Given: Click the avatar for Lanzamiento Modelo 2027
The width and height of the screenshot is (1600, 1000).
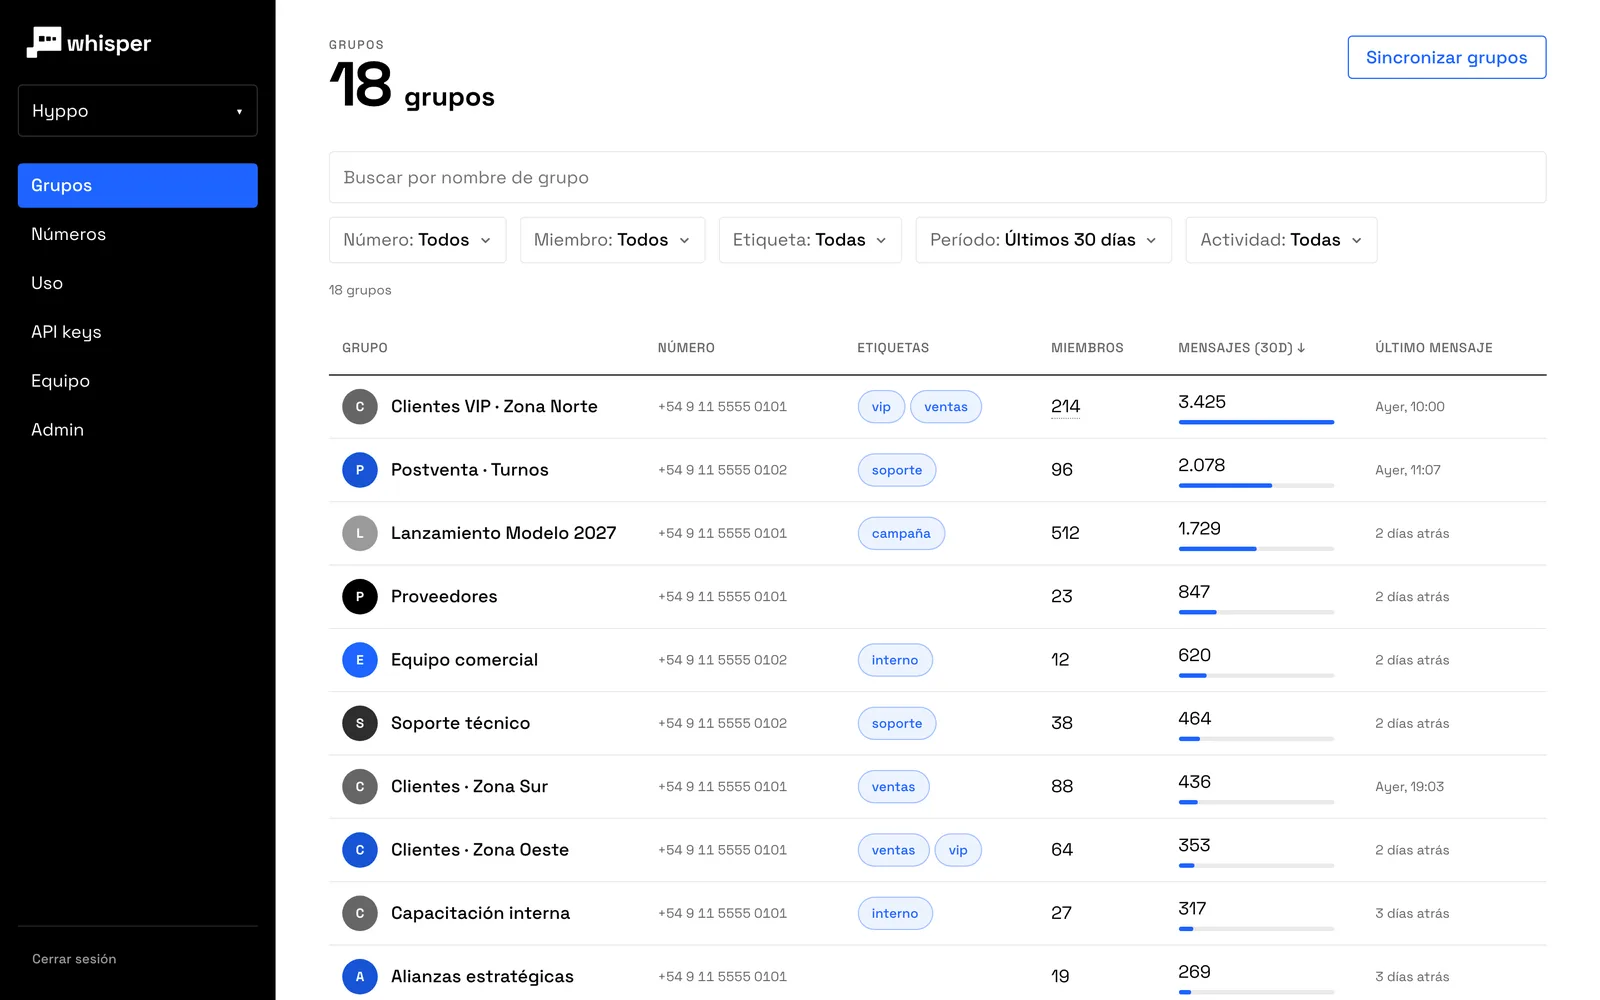Looking at the screenshot, I should (360, 533).
